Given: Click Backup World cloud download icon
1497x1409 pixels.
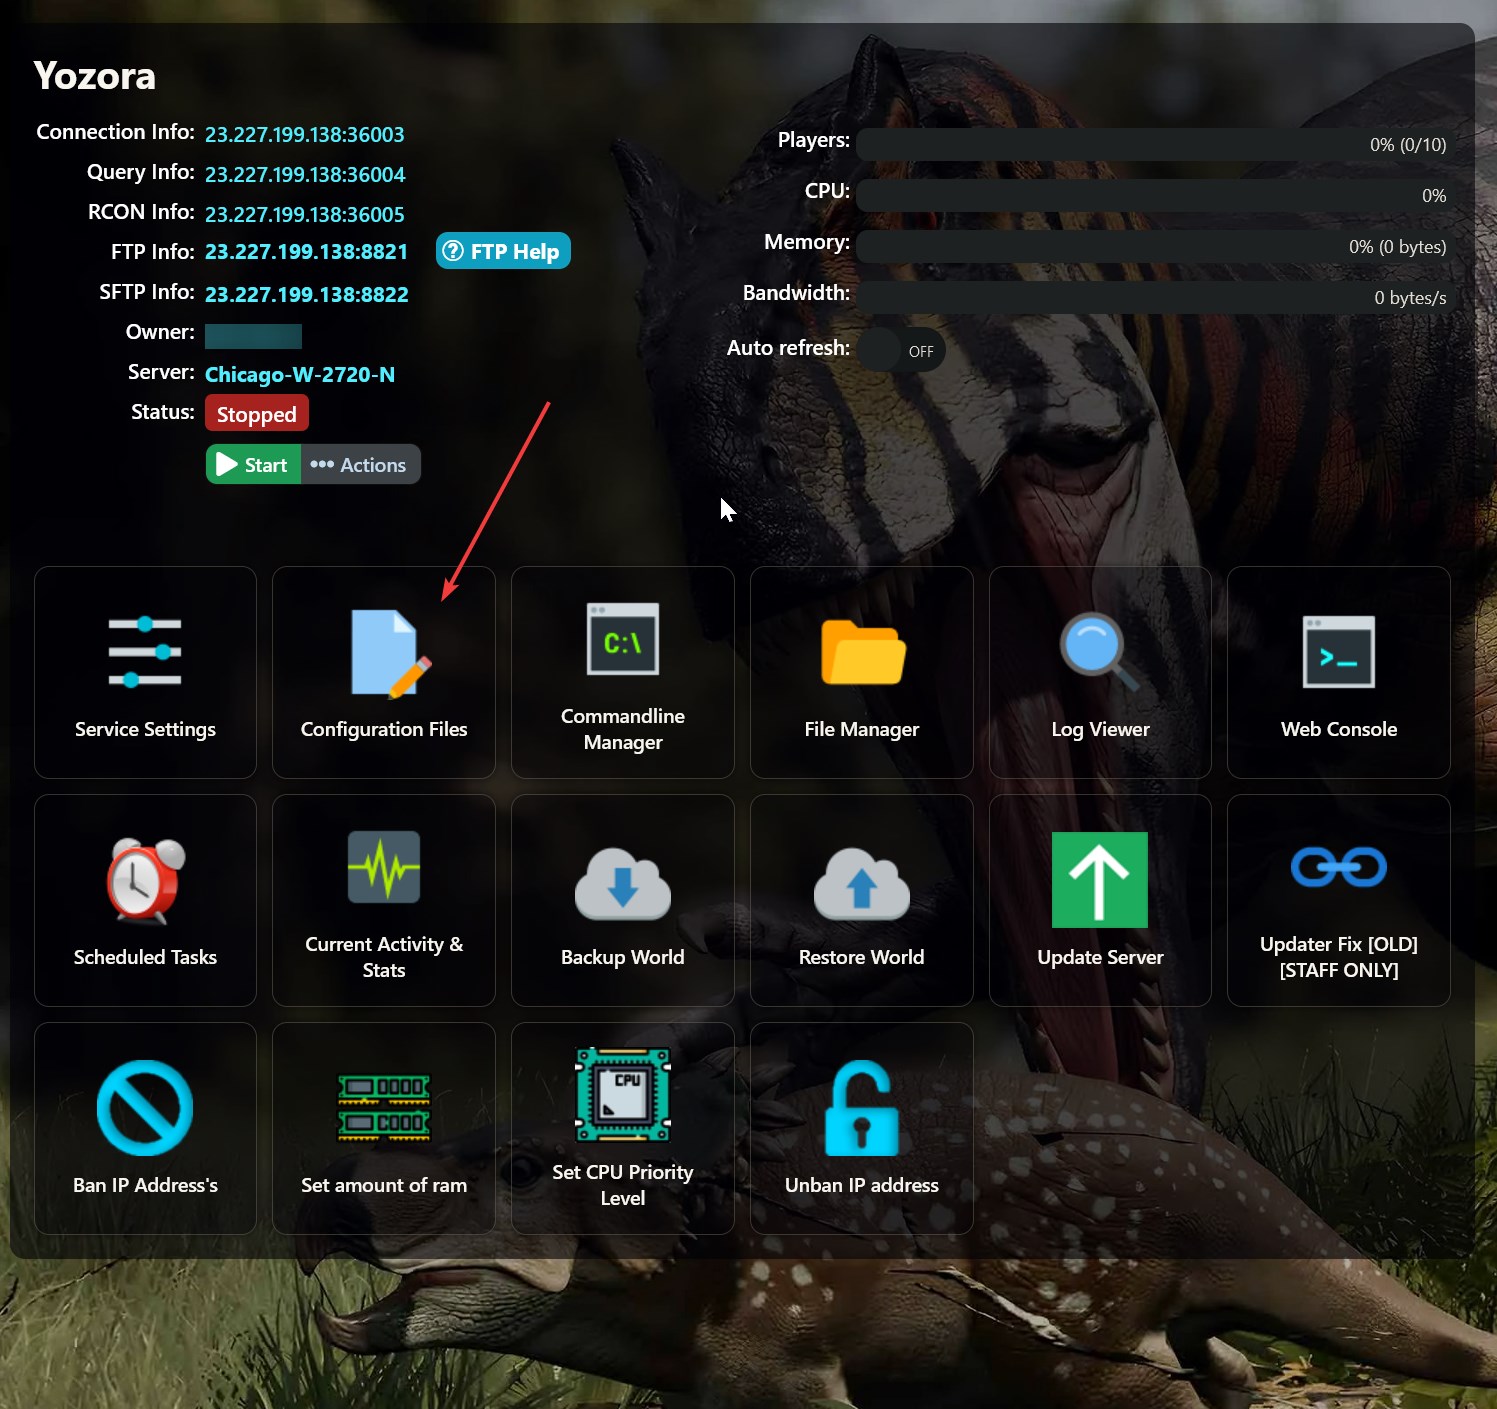Looking at the screenshot, I should click(622, 883).
